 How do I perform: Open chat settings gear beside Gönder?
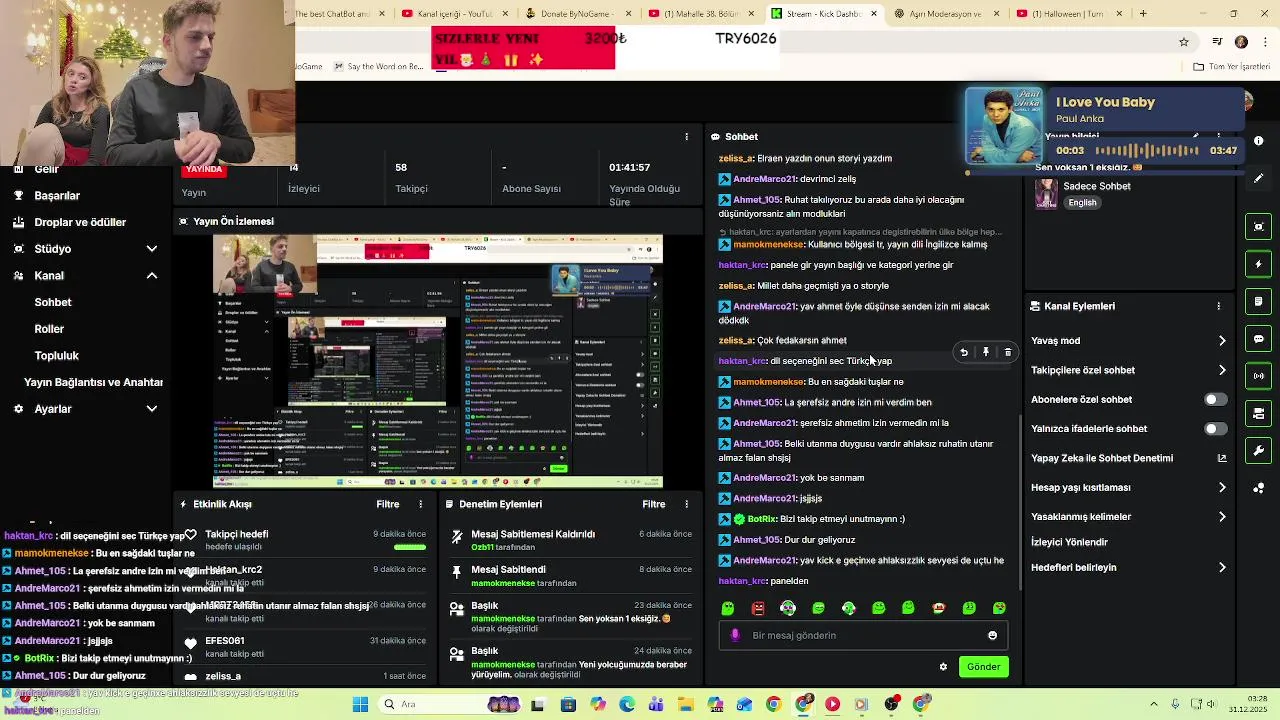tap(943, 667)
